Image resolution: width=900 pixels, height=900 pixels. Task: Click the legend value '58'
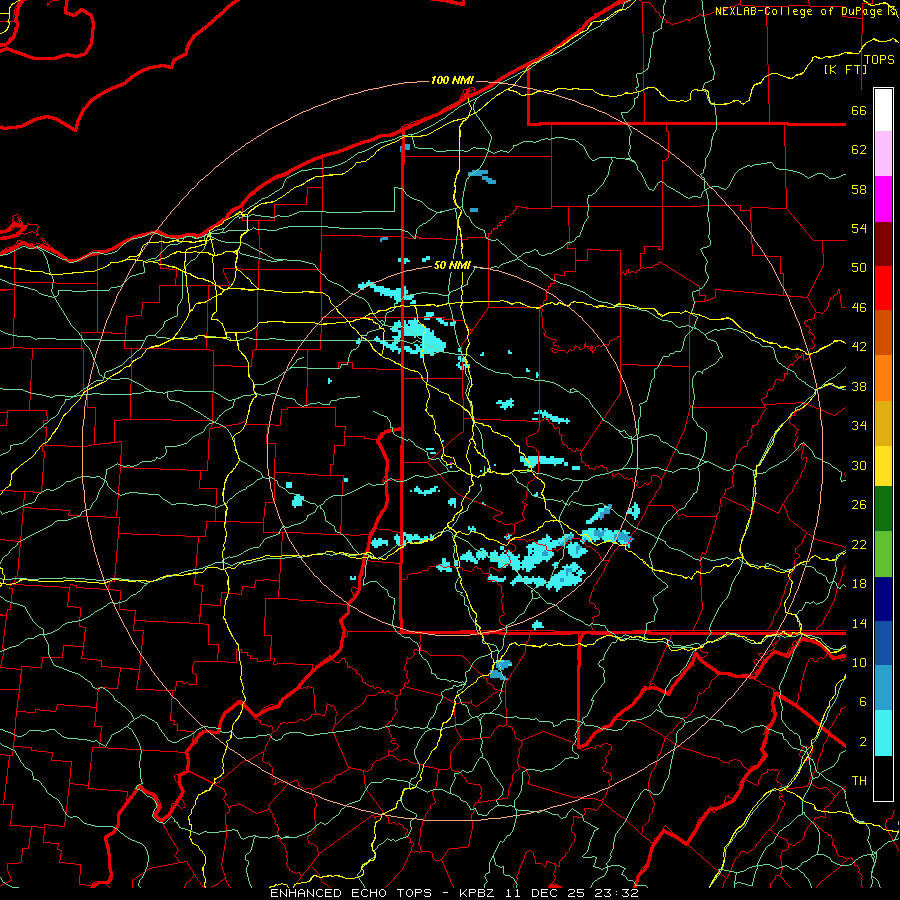click(859, 189)
